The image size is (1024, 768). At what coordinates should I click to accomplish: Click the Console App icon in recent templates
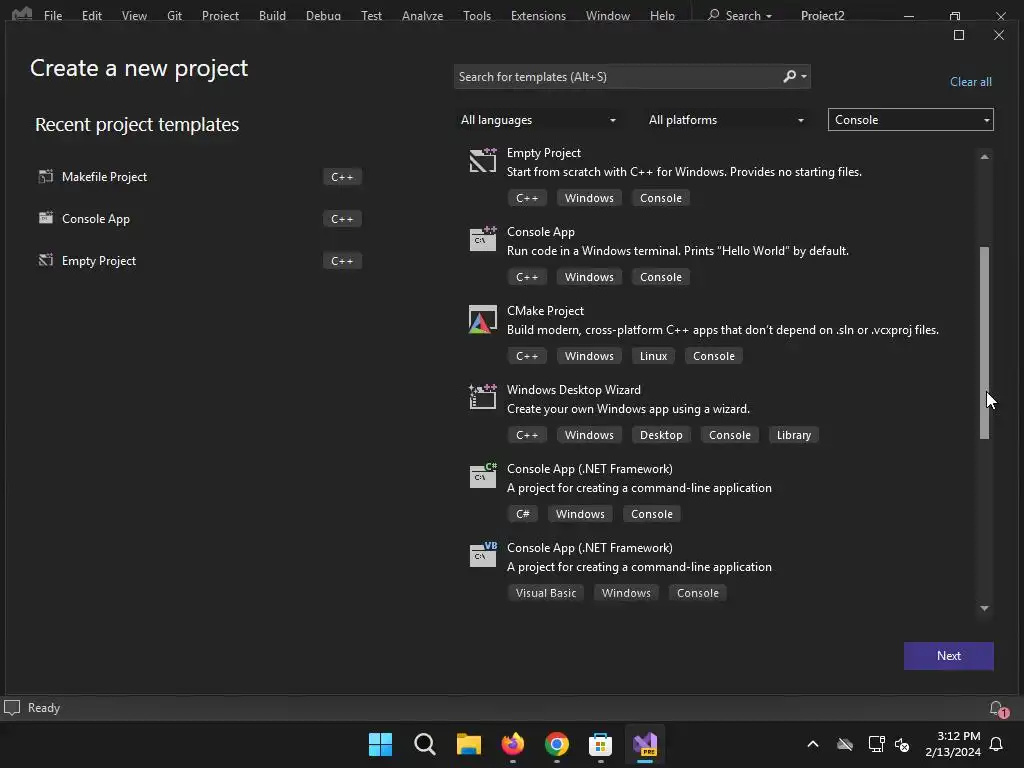click(46, 218)
